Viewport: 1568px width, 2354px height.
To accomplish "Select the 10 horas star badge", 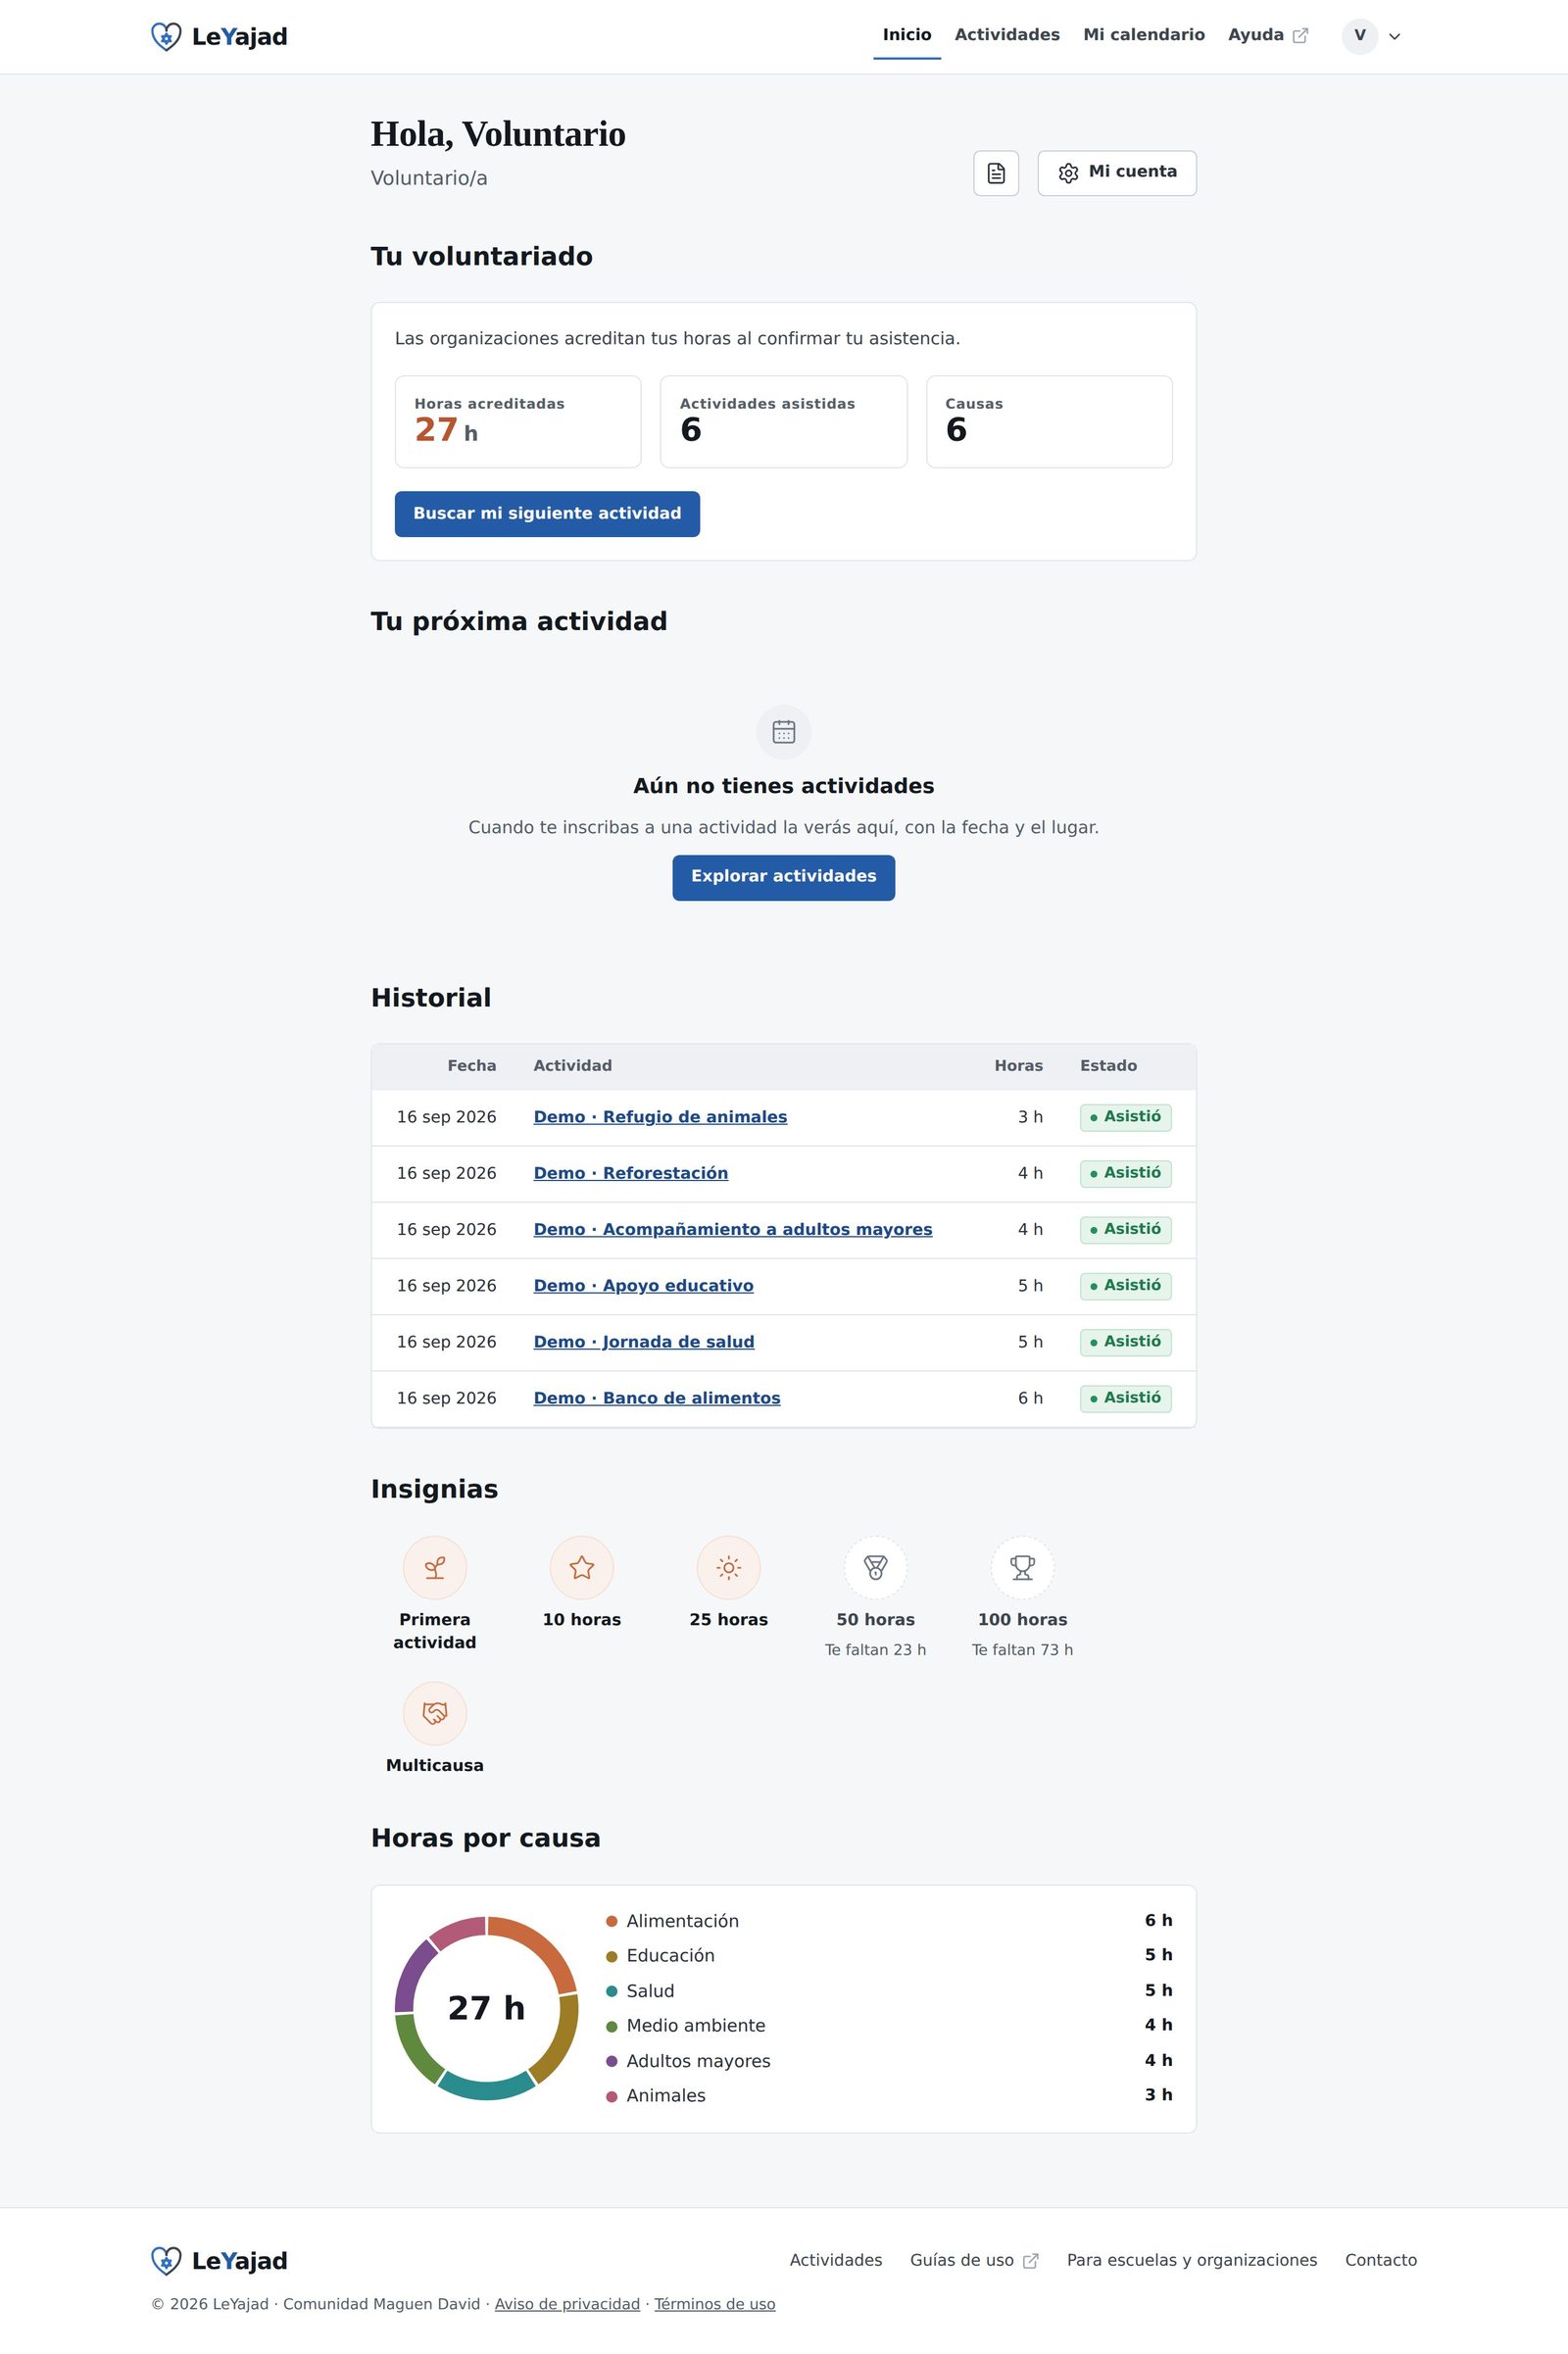I will [582, 1567].
